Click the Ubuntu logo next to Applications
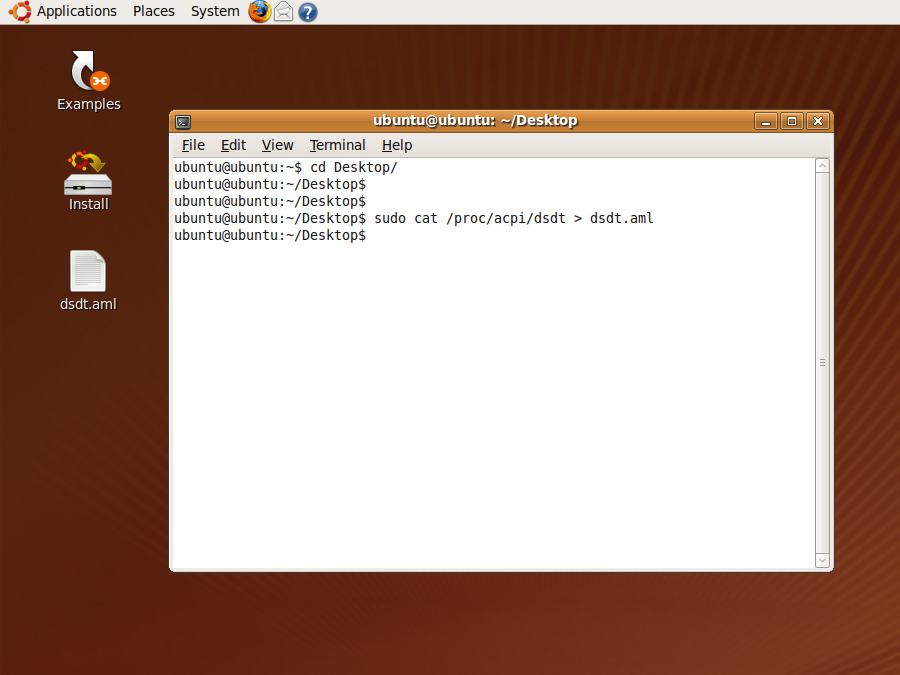This screenshot has height=675, width=900. [x=19, y=11]
